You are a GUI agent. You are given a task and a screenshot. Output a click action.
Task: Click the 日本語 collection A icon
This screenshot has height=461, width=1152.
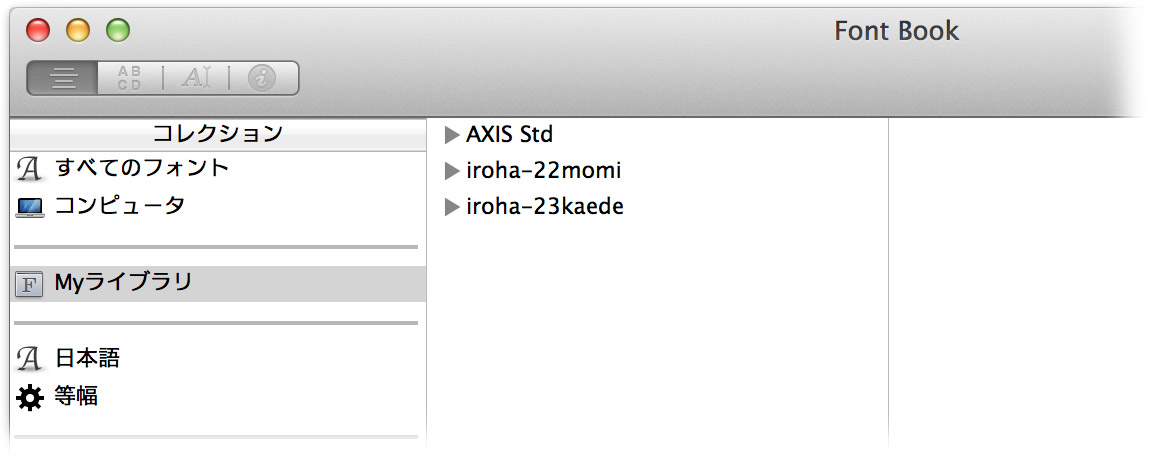coord(29,360)
